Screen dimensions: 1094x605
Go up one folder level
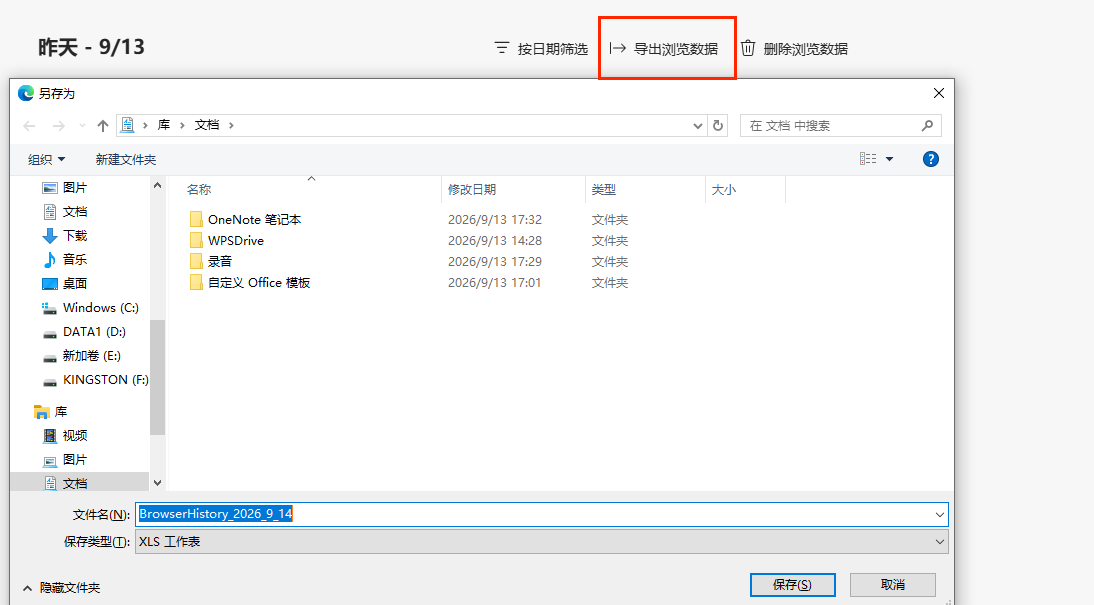[103, 126]
